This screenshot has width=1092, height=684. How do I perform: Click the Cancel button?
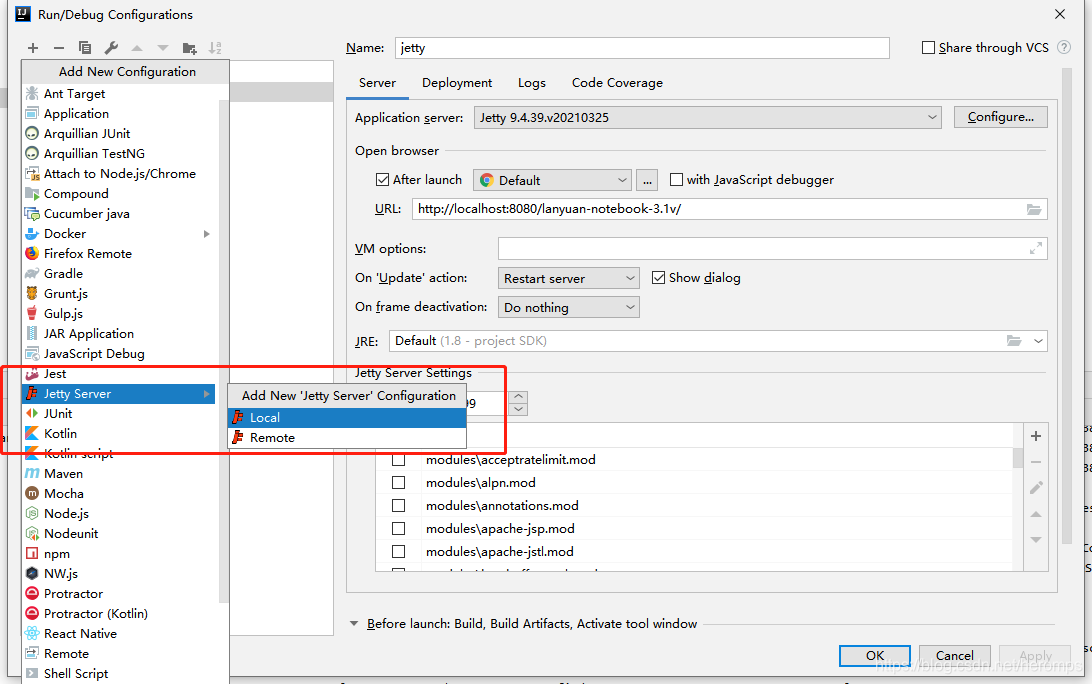pyautogui.click(x=955, y=655)
